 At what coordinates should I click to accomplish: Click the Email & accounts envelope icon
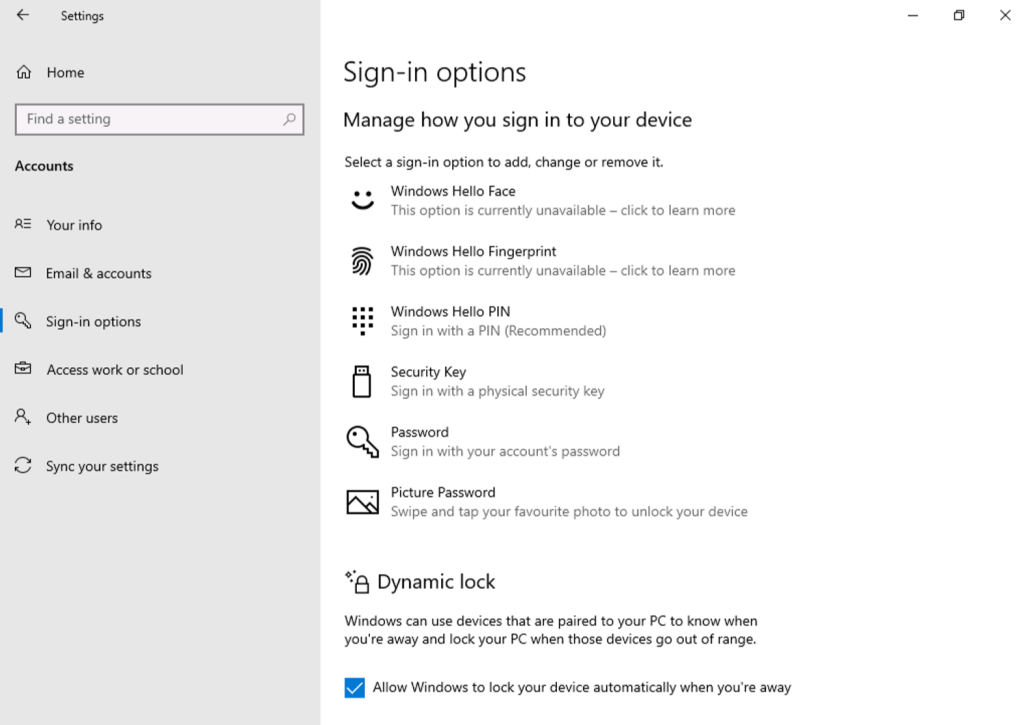[x=22, y=273]
